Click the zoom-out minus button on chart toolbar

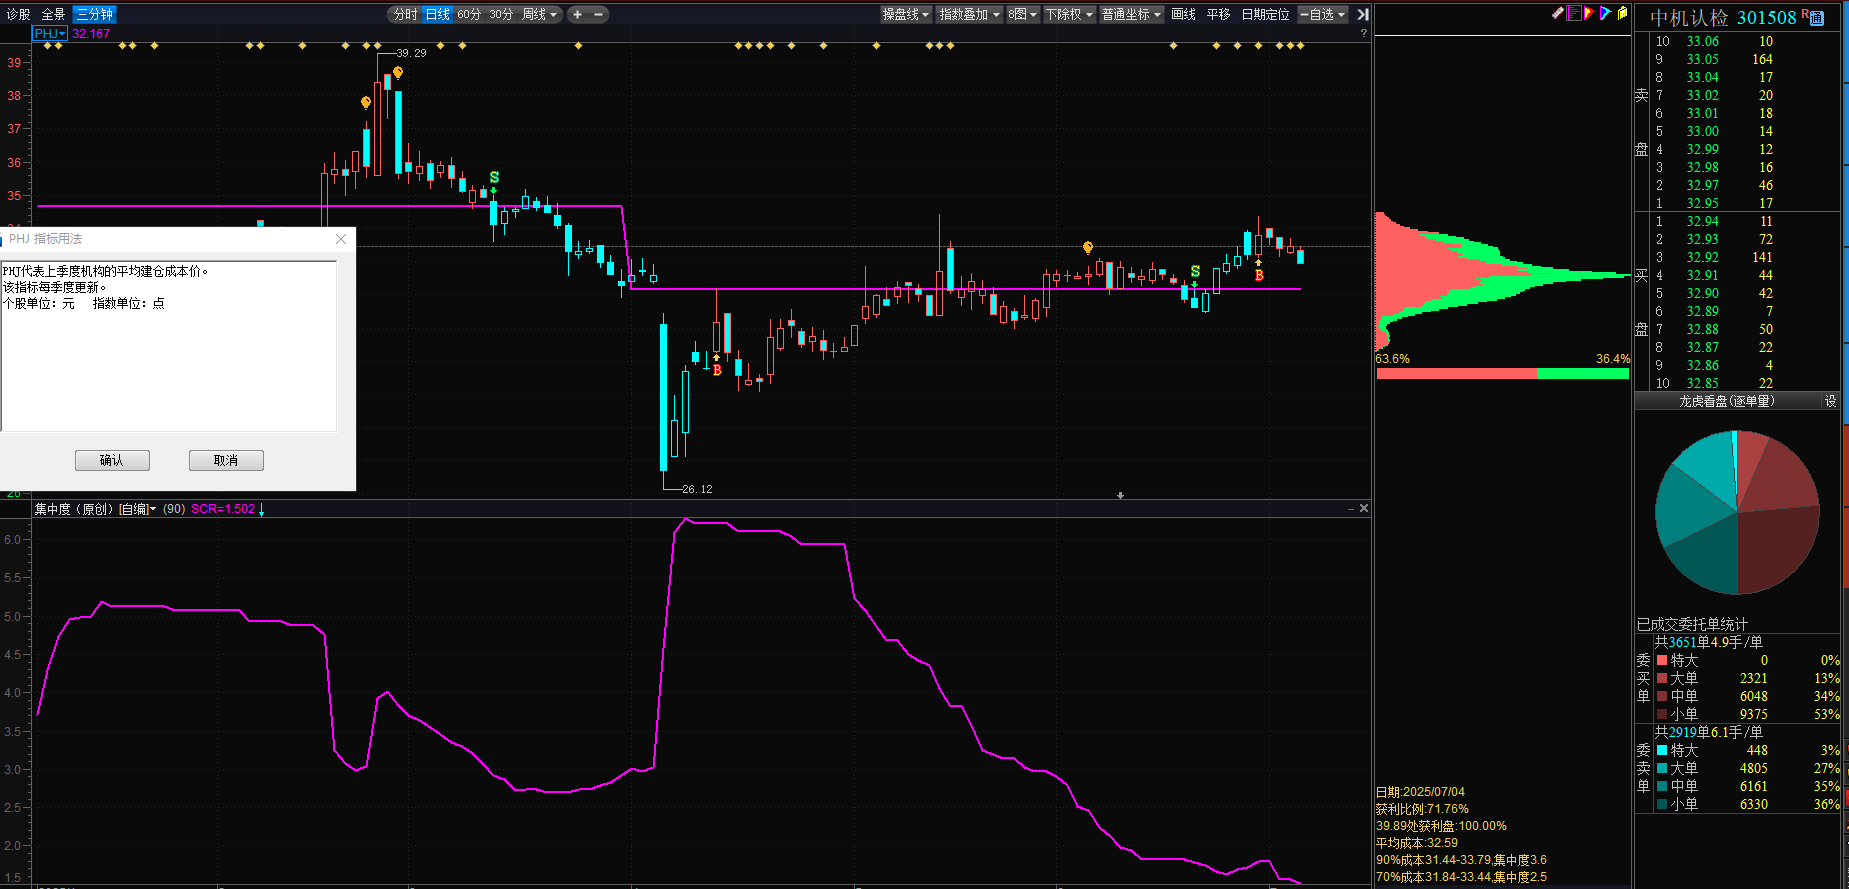click(x=599, y=14)
